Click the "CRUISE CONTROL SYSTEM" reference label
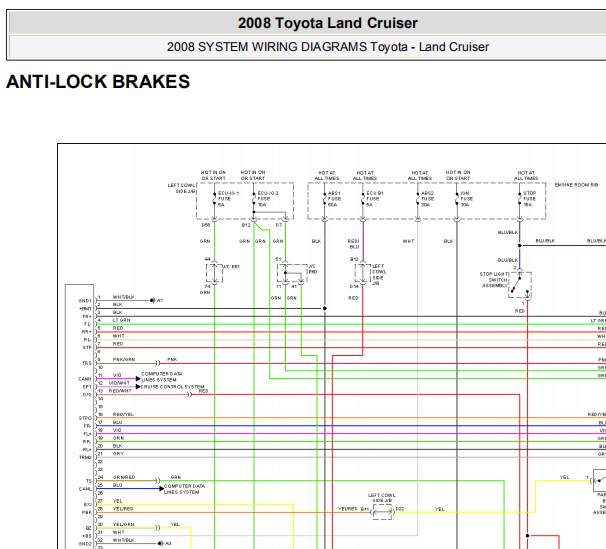The image size is (606, 549). tap(173, 386)
